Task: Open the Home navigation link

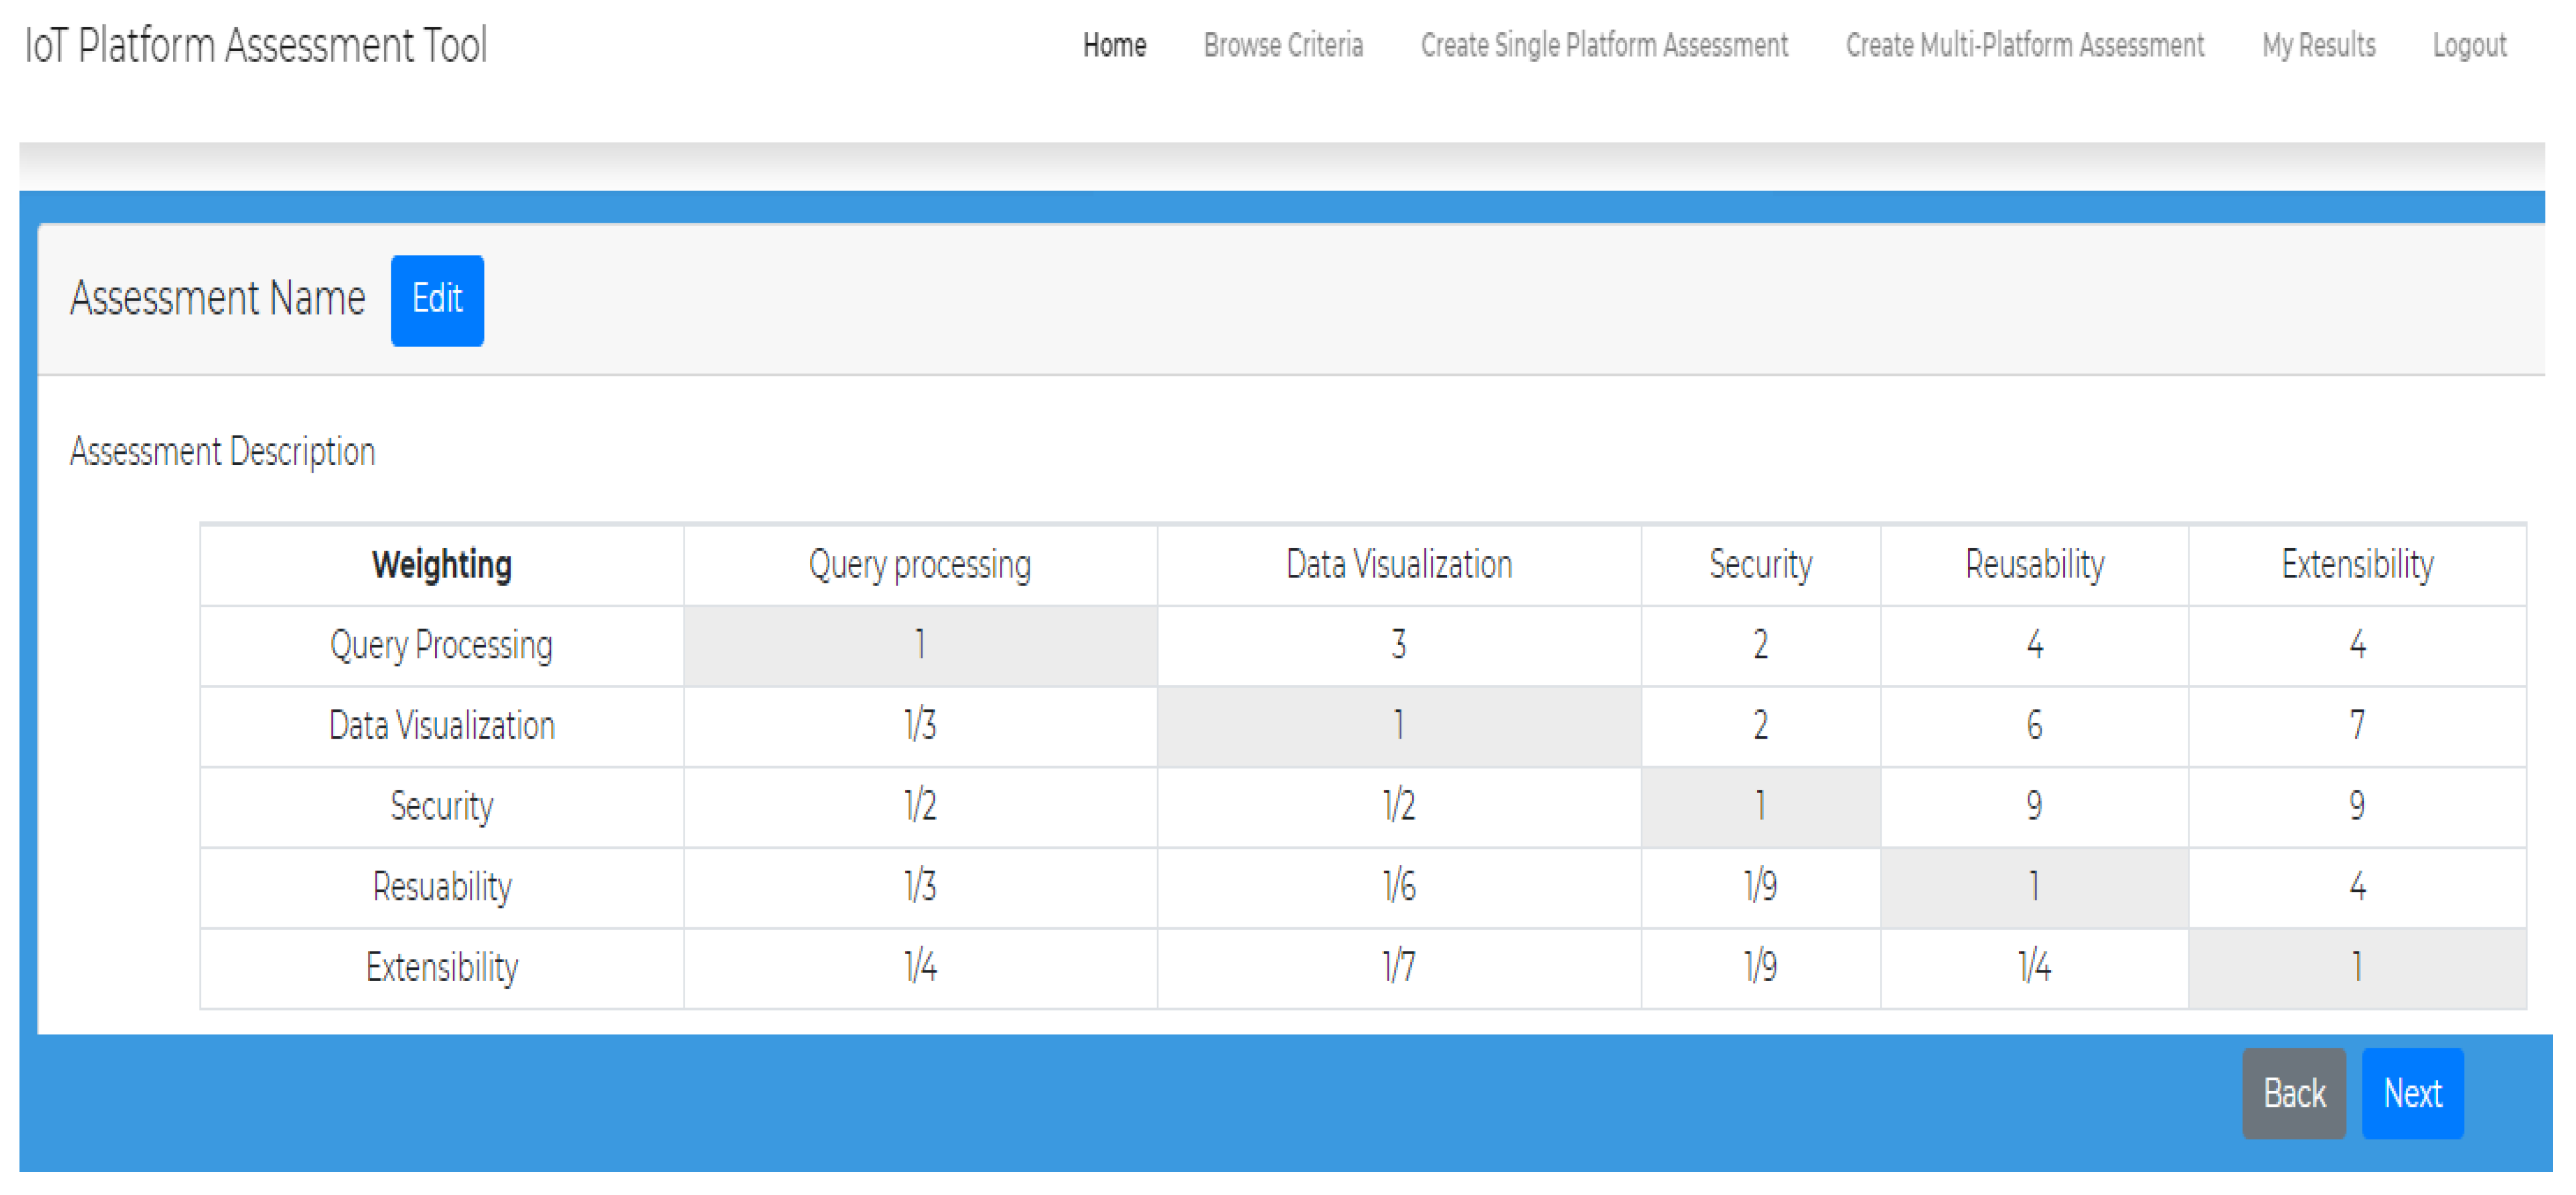Action: (x=1114, y=45)
